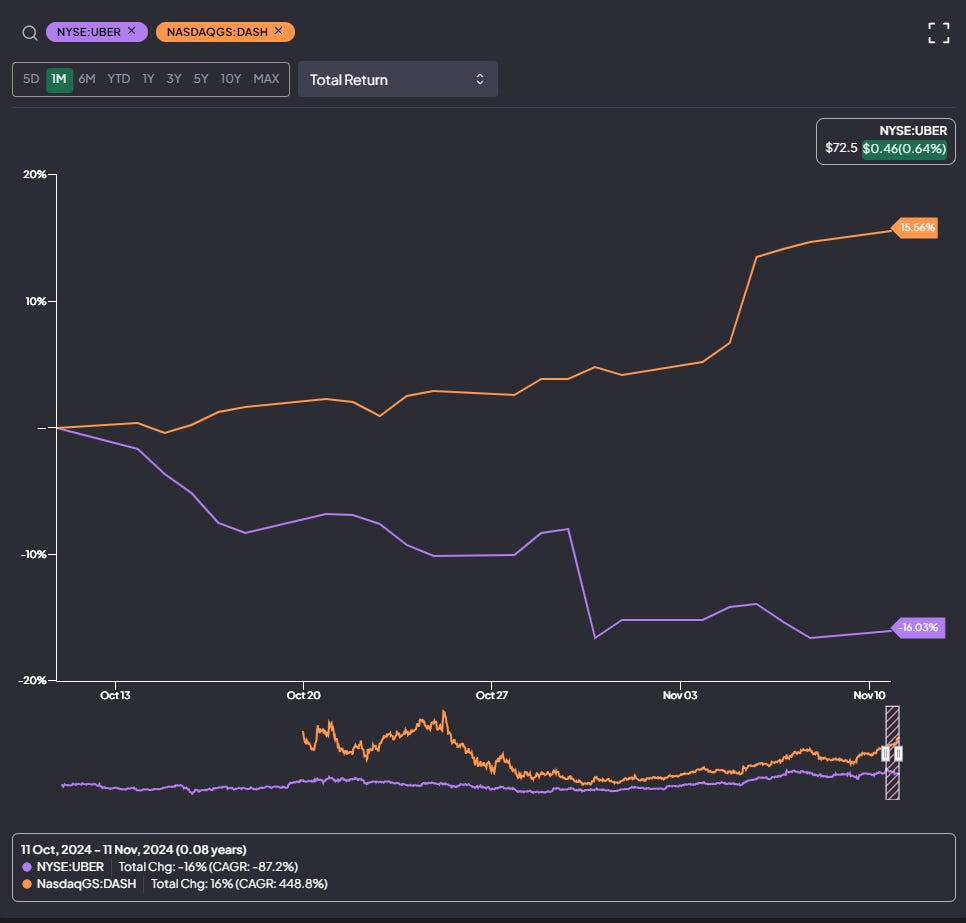
Task: Click the 20% y-axis label
Action: tap(34, 174)
